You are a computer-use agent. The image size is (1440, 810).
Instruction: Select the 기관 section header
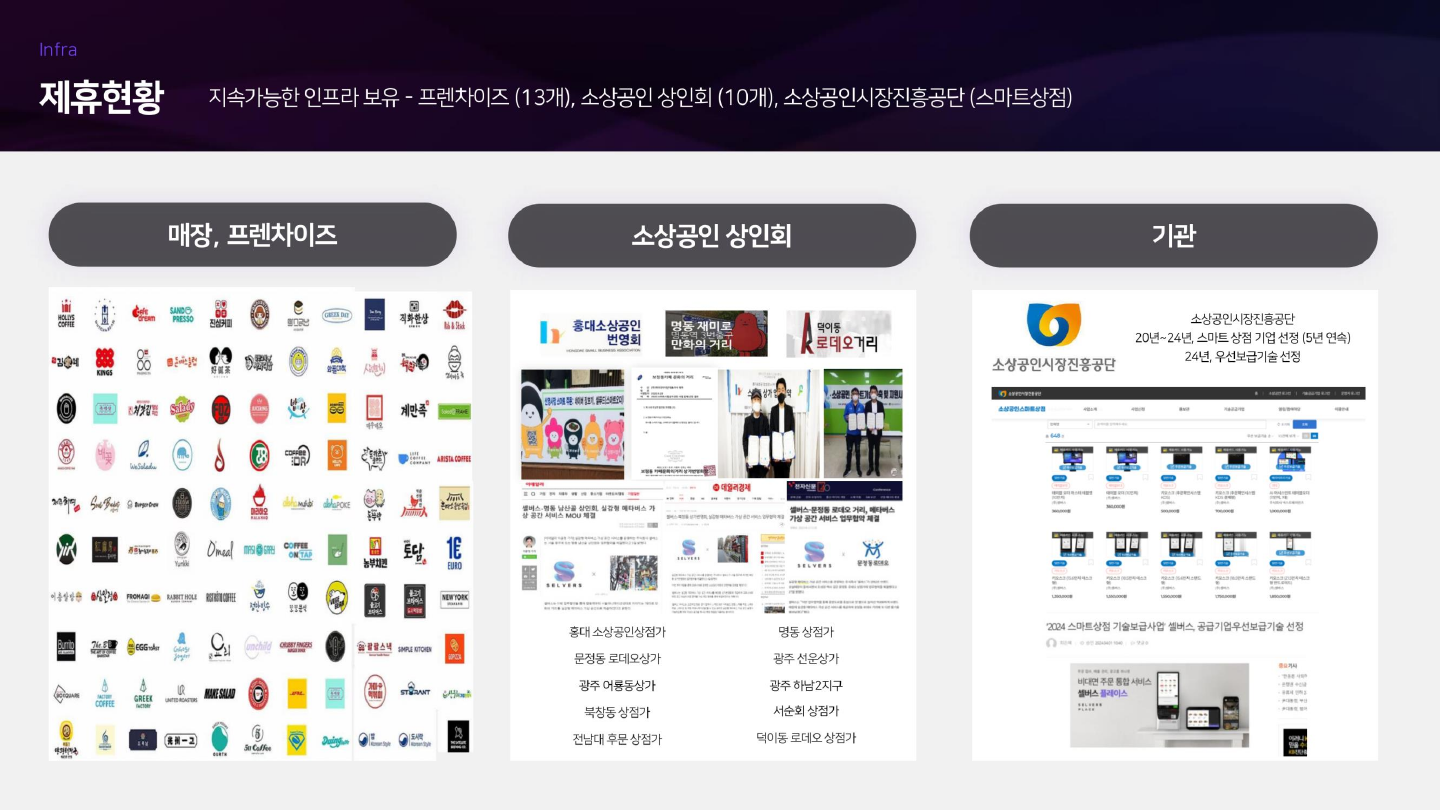tap(1173, 235)
